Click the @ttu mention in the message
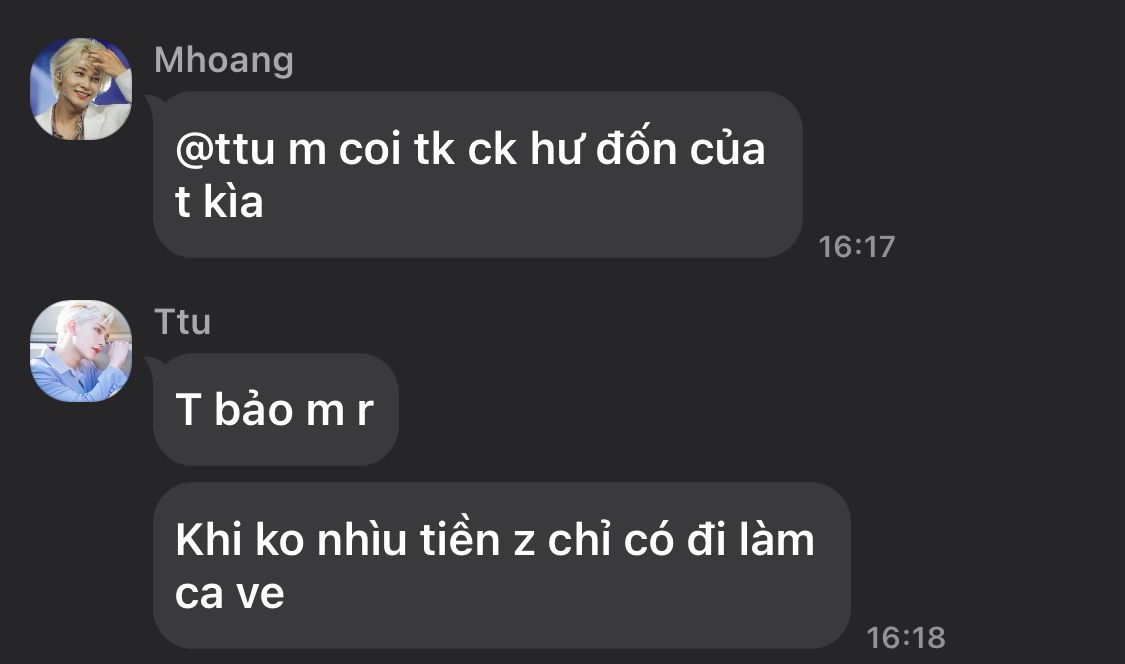This screenshot has width=1125, height=664. [225, 149]
